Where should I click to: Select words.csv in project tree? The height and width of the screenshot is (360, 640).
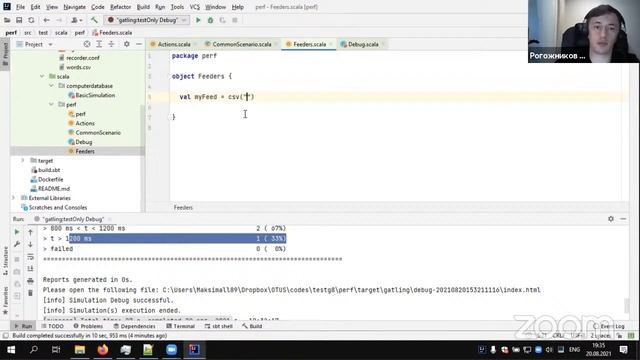pos(78,67)
